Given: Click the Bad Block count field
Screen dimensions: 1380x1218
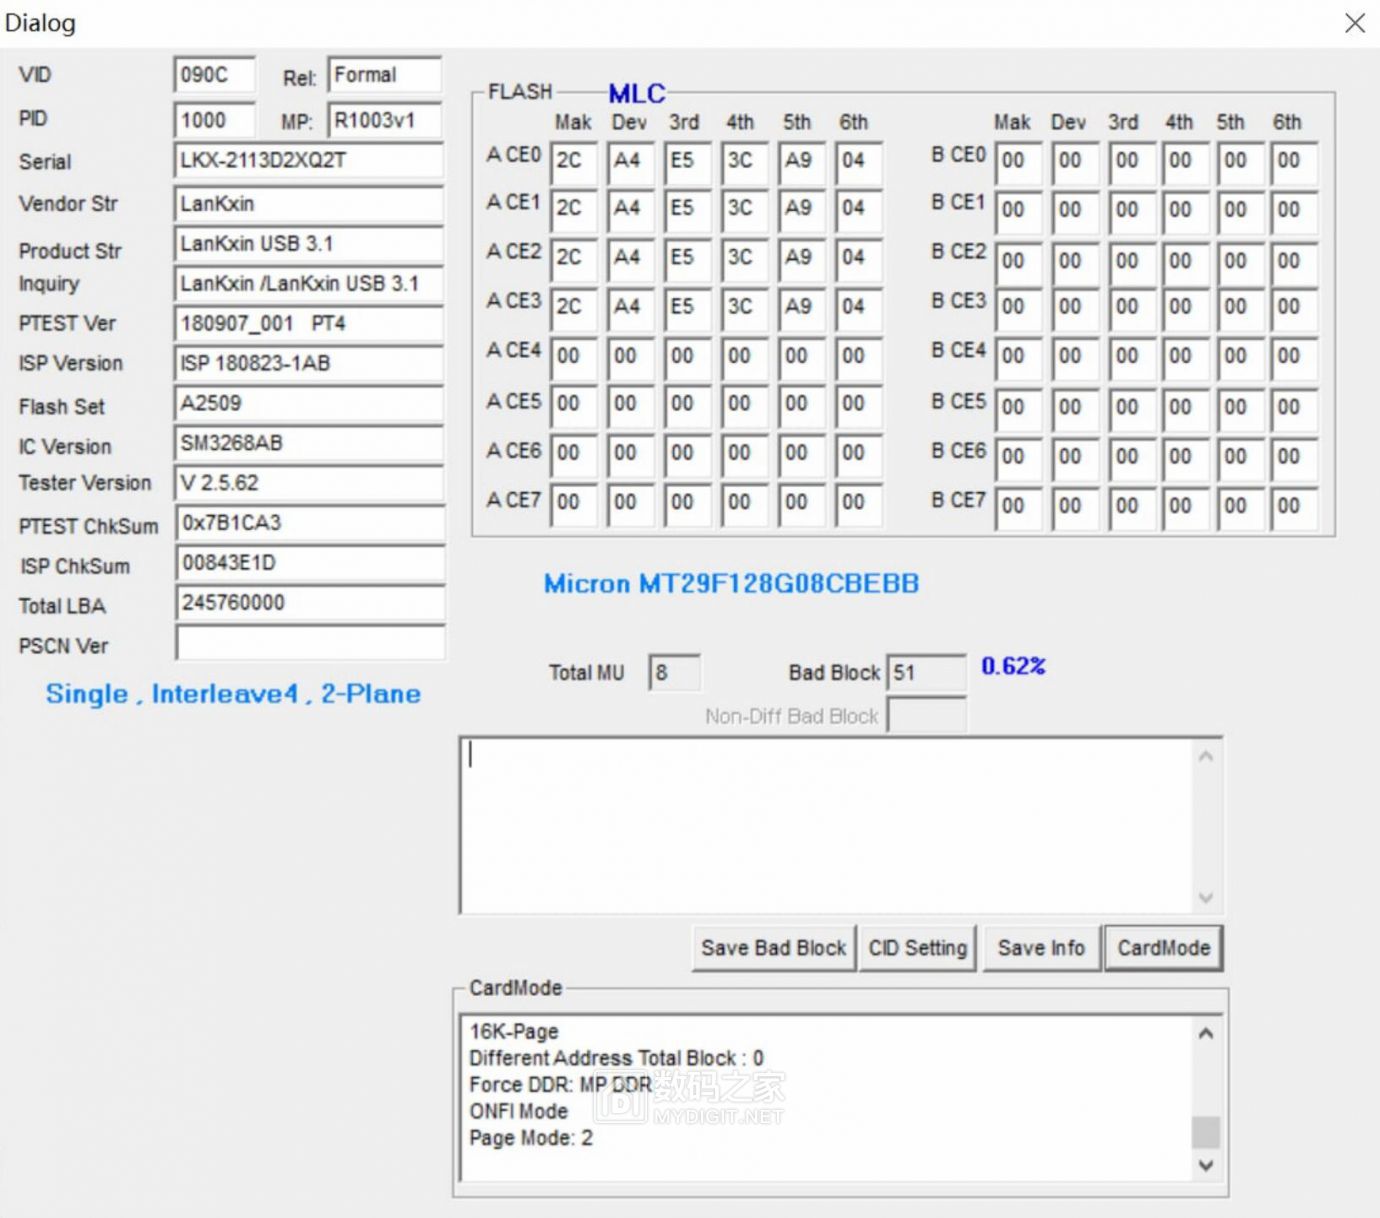Looking at the screenshot, I should click(926, 673).
